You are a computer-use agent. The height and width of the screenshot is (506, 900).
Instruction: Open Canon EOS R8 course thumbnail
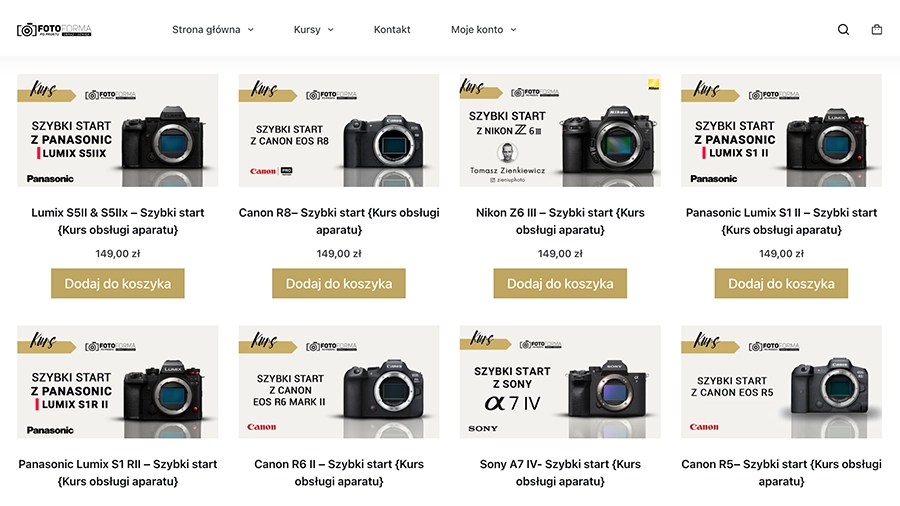click(339, 130)
